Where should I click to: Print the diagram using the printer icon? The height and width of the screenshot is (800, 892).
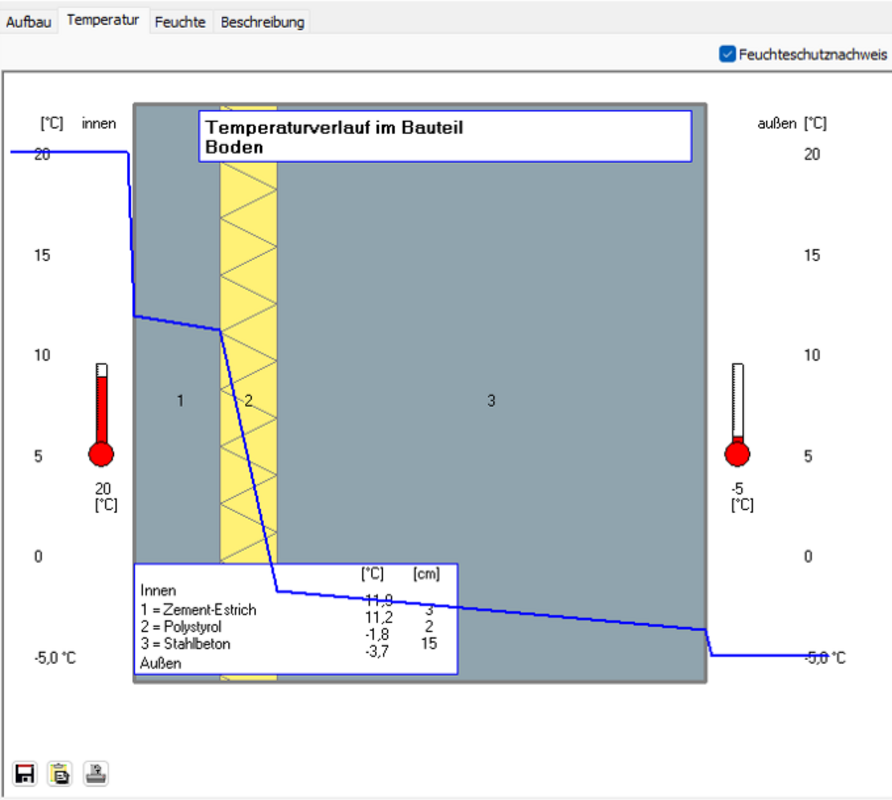[96, 773]
